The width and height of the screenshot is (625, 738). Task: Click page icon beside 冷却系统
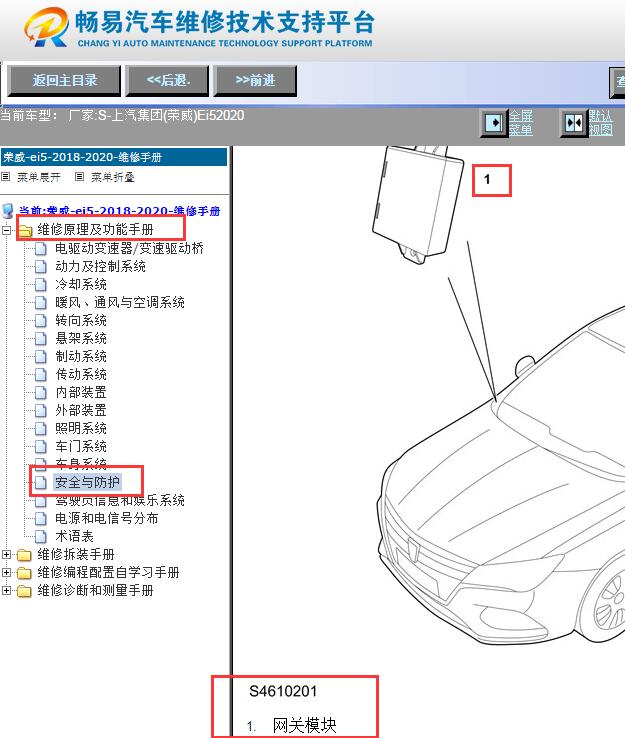coord(41,284)
